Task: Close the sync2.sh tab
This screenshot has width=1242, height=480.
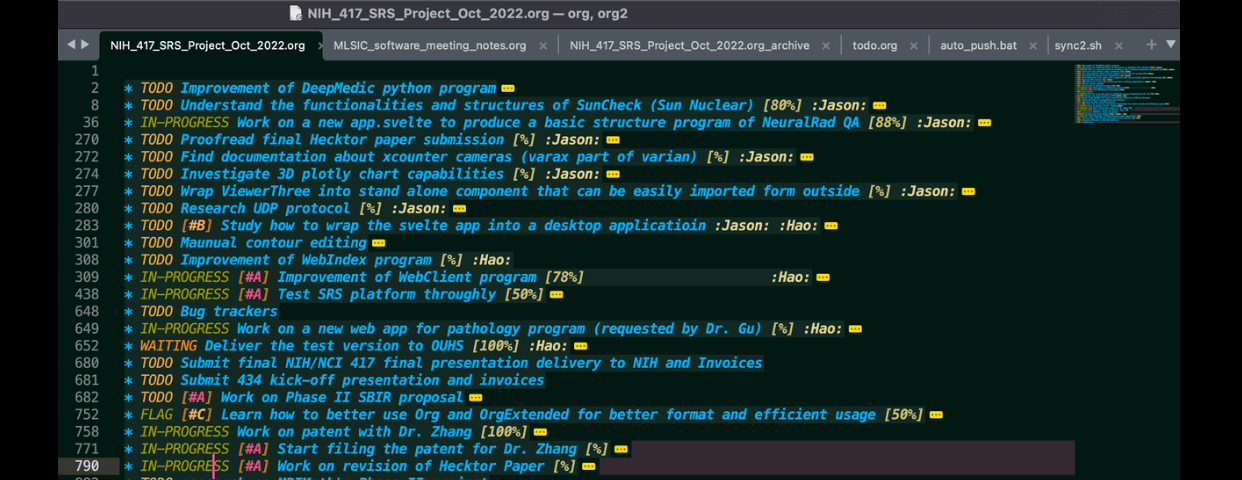Action: [1119, 46]
